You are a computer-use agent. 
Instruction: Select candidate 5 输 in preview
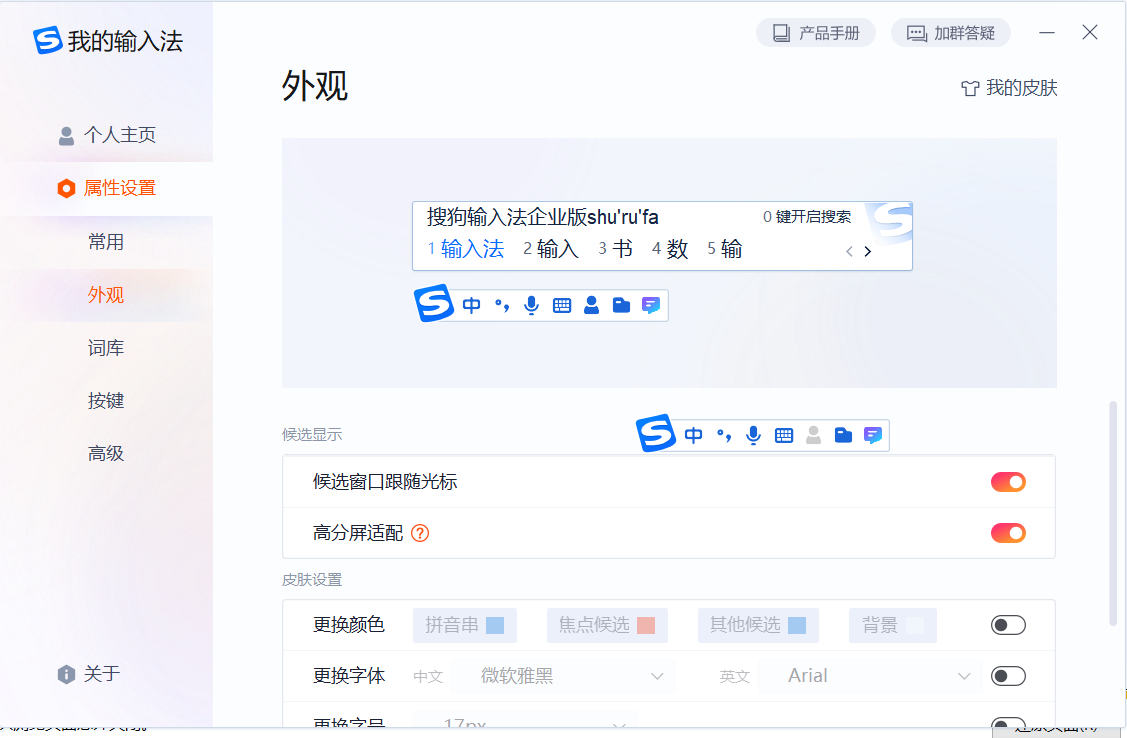coord(724,249)
